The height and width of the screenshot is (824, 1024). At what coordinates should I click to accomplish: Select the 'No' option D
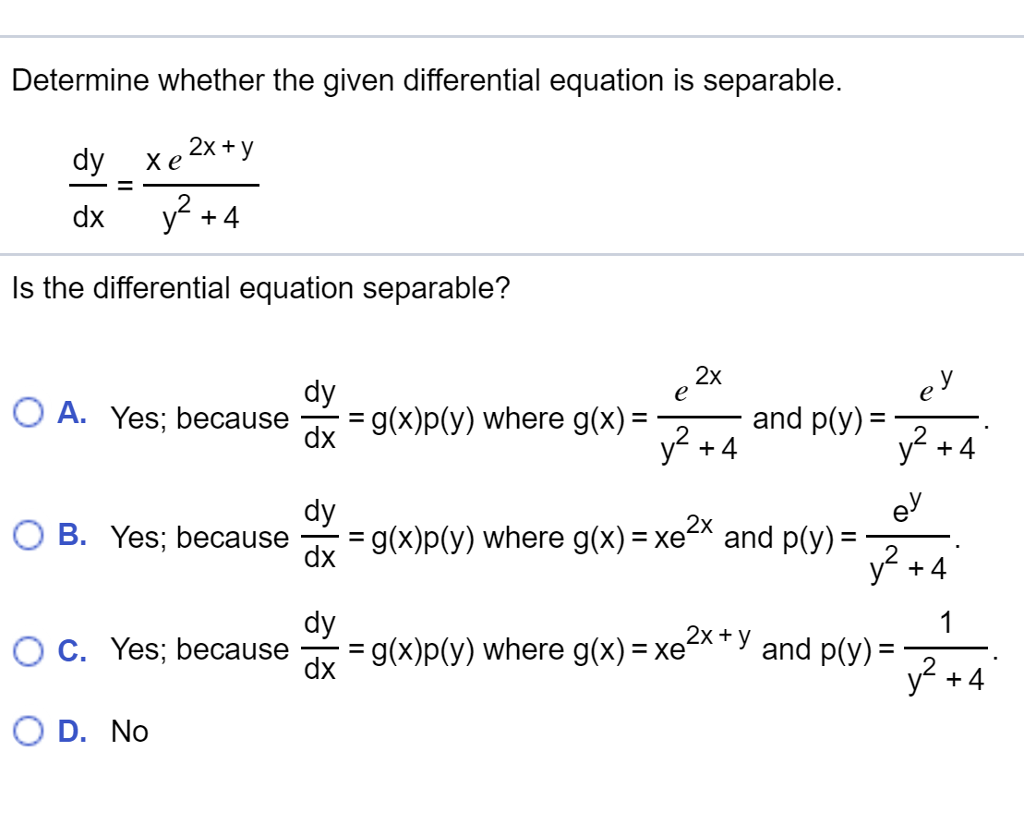pos(26,731)
